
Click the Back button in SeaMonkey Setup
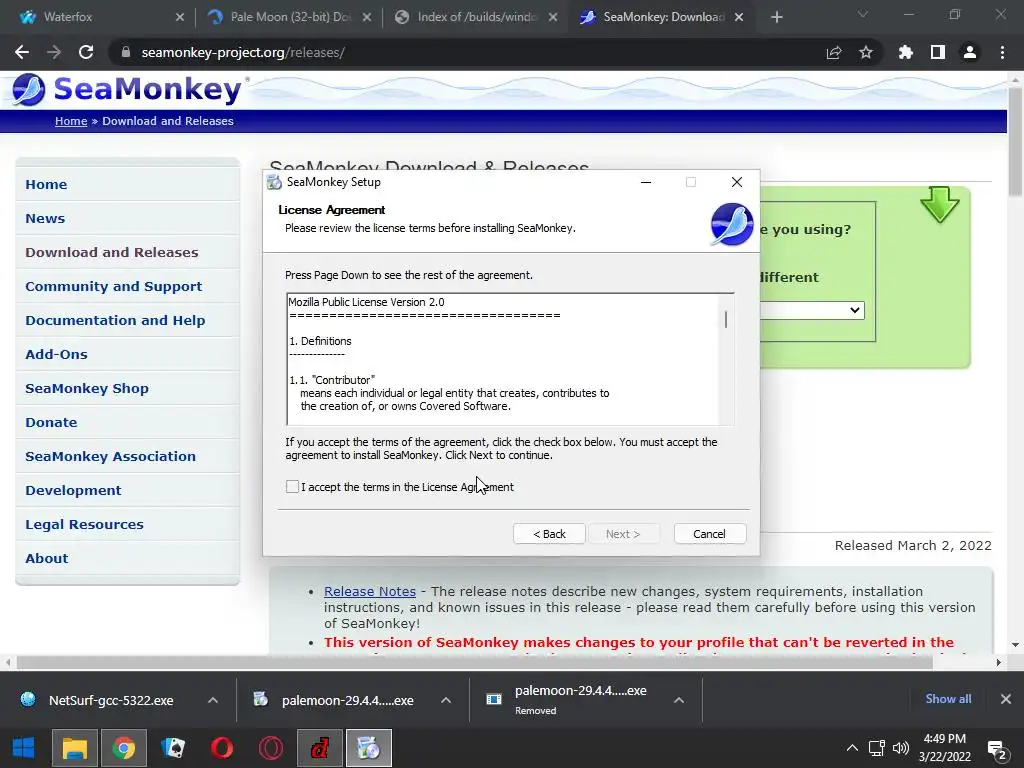[x=549, y=534]
